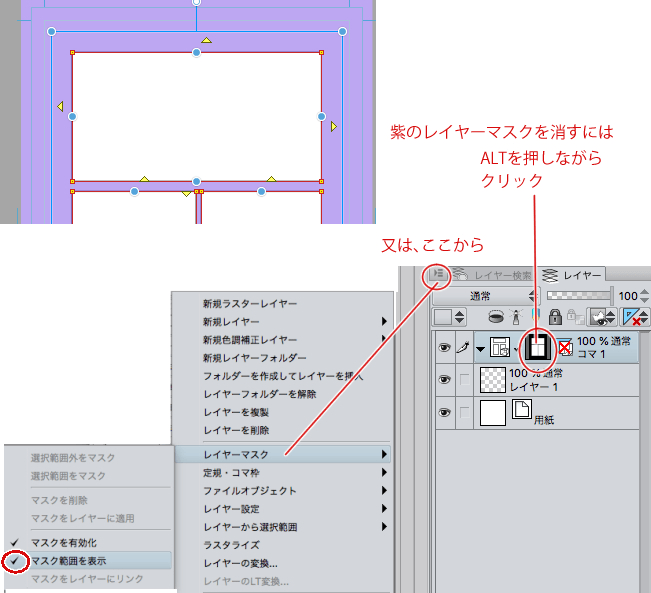Click the コマ 1 layer mask thumbnail
651x593 pixels.
538,347
